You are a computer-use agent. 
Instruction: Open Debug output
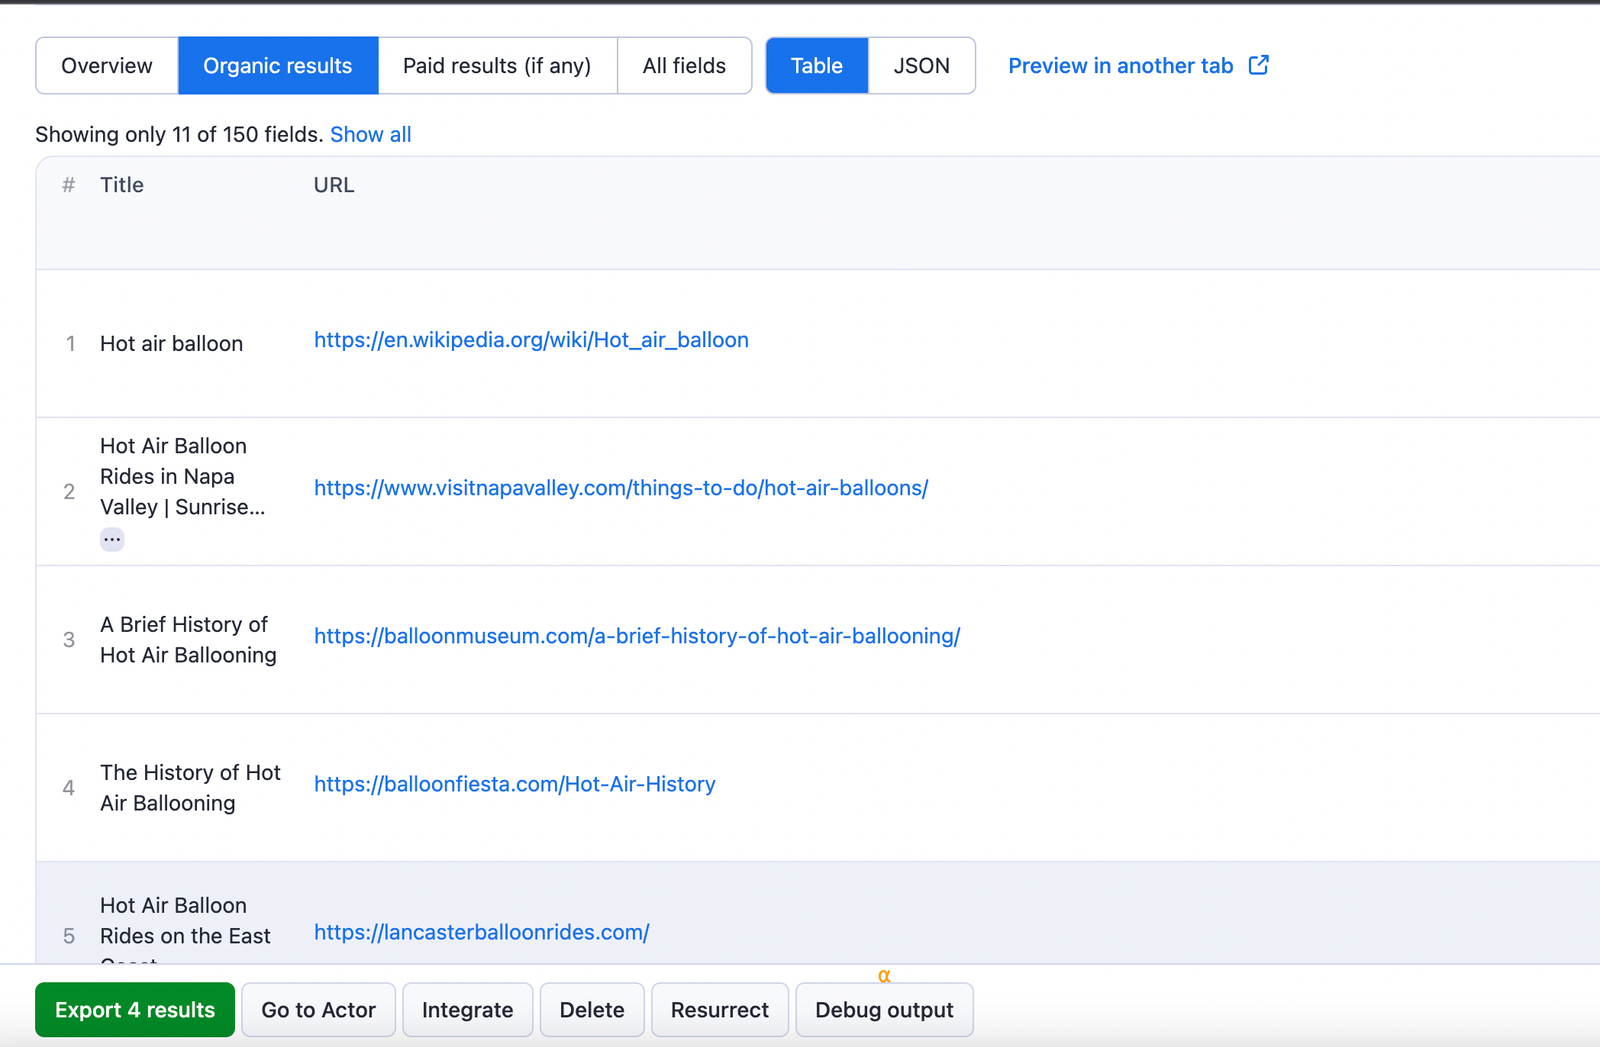tap(884, 1009)
